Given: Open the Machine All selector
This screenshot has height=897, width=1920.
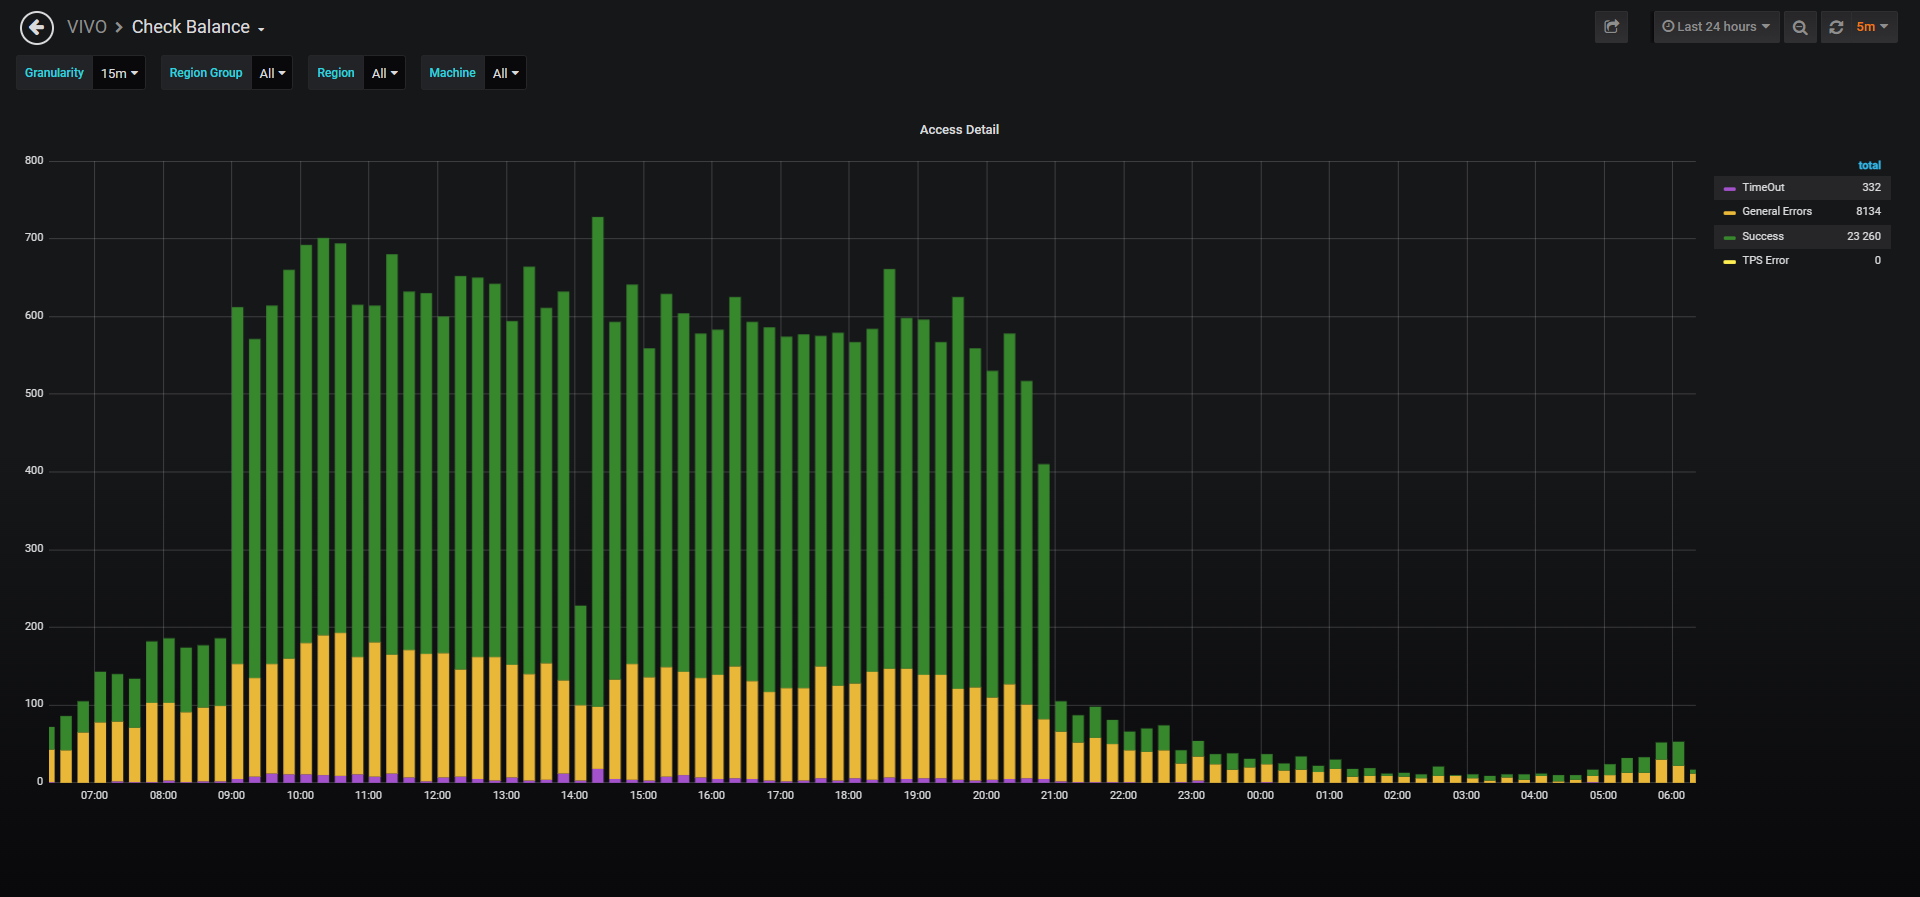Looking at the screenshot, I should [x=505, y=73].
